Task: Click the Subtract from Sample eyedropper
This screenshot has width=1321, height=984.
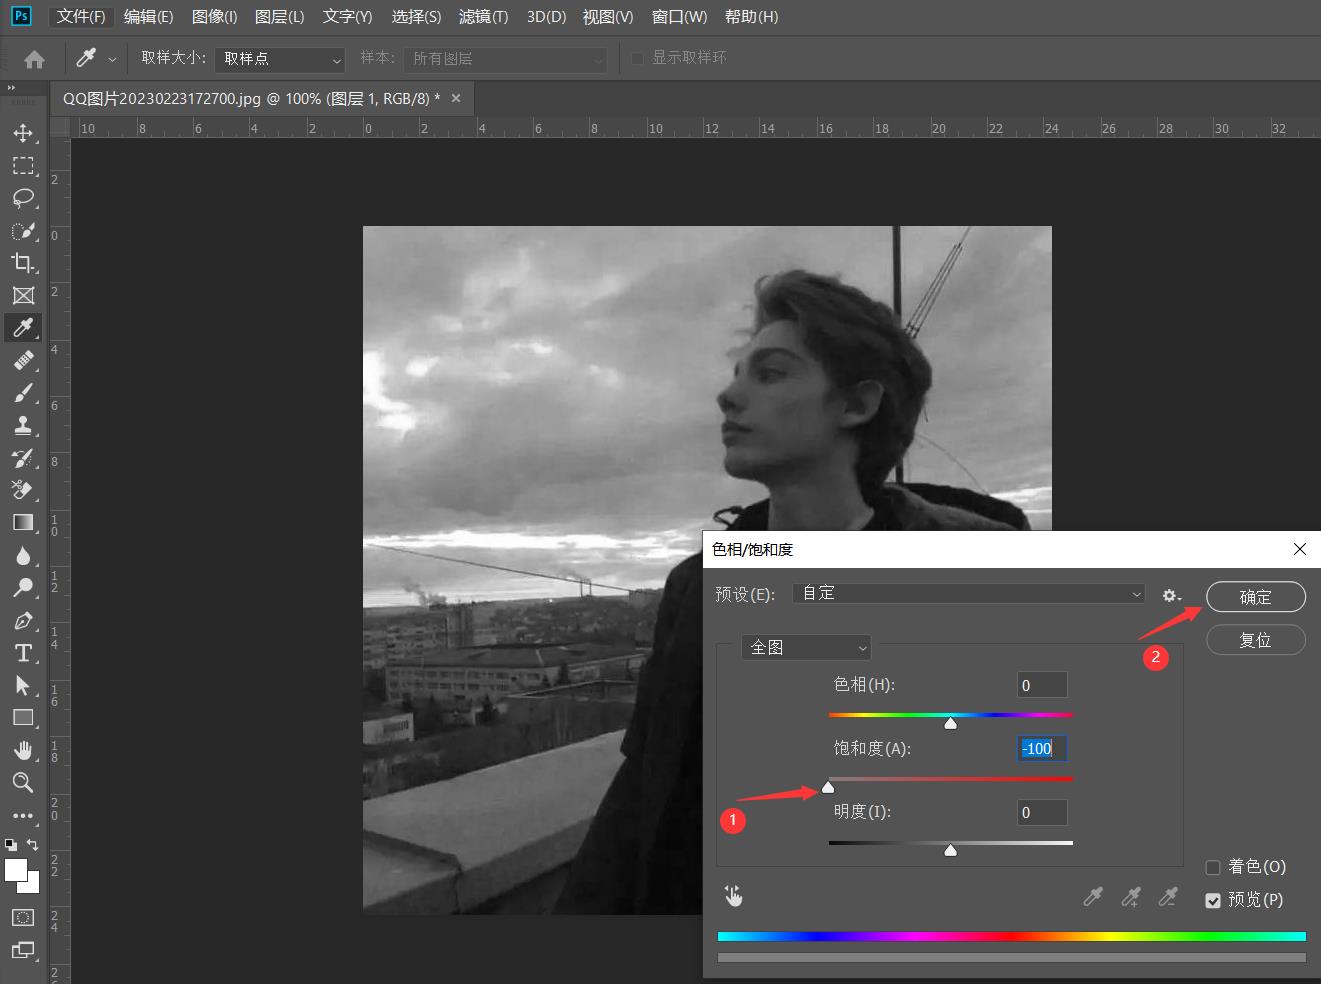Action: tap(1167, 897)
